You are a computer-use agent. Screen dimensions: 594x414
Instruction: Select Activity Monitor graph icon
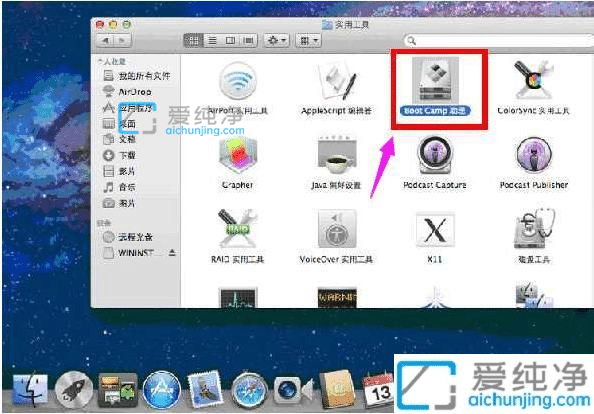click(x=238, y=298)
